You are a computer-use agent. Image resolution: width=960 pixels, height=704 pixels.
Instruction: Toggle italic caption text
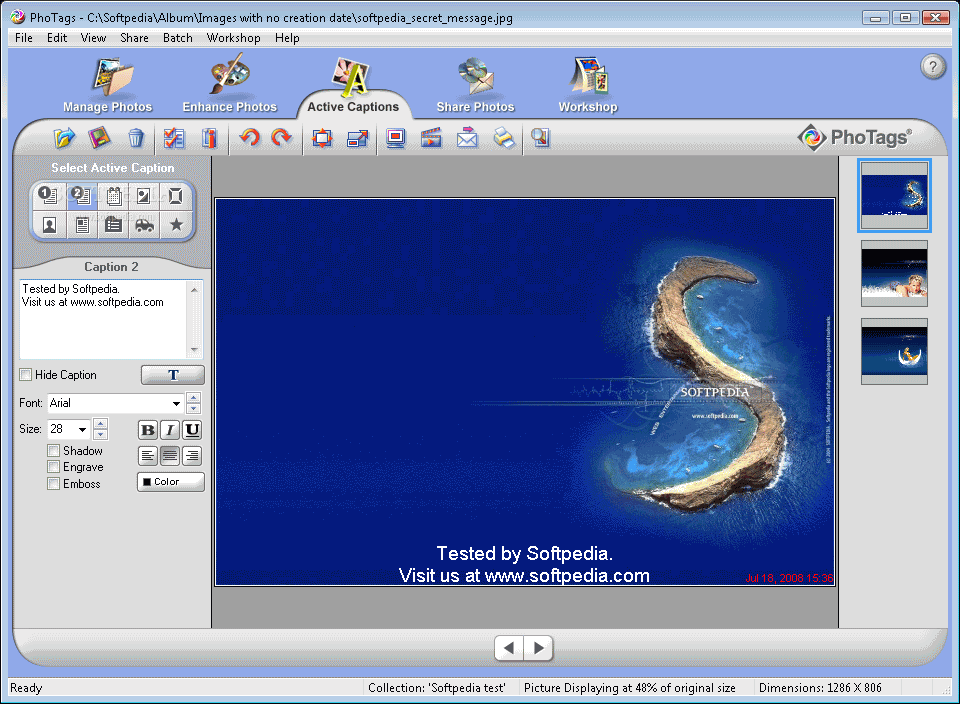pos(170,430)
